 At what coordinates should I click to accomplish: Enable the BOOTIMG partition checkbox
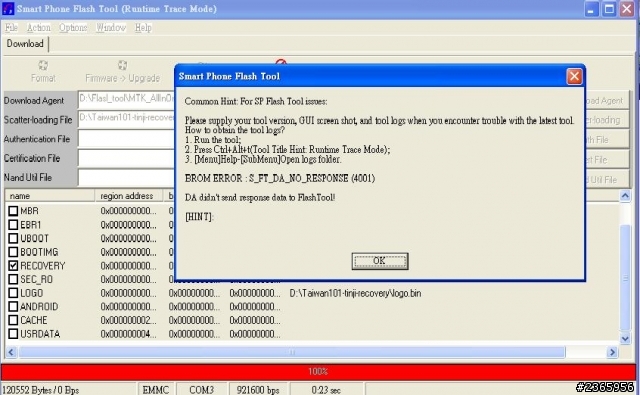(13, 252)
